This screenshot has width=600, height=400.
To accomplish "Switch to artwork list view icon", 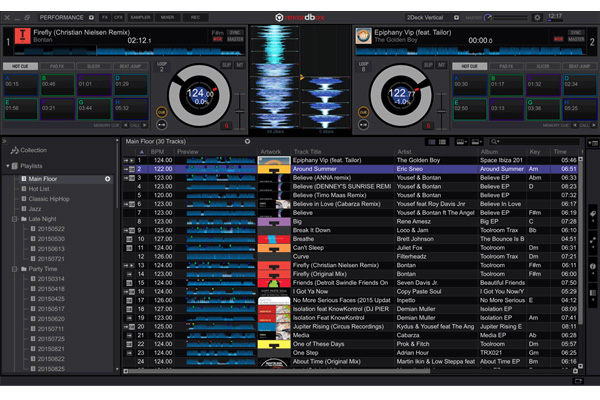I will click(x=432, y=142).
